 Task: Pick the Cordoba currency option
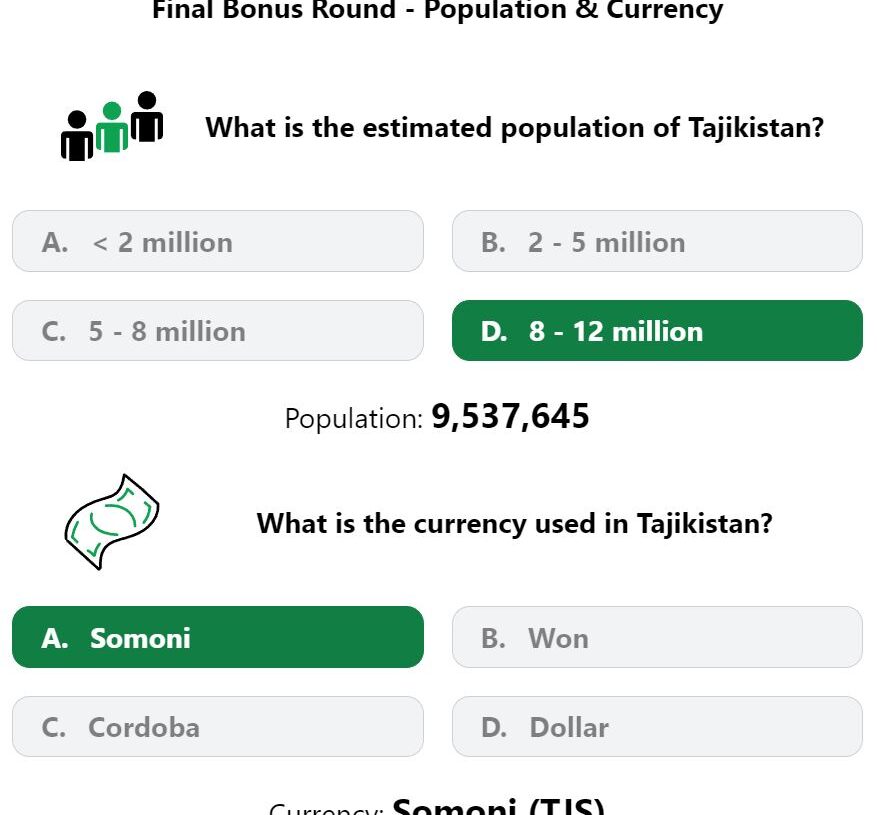218,727
